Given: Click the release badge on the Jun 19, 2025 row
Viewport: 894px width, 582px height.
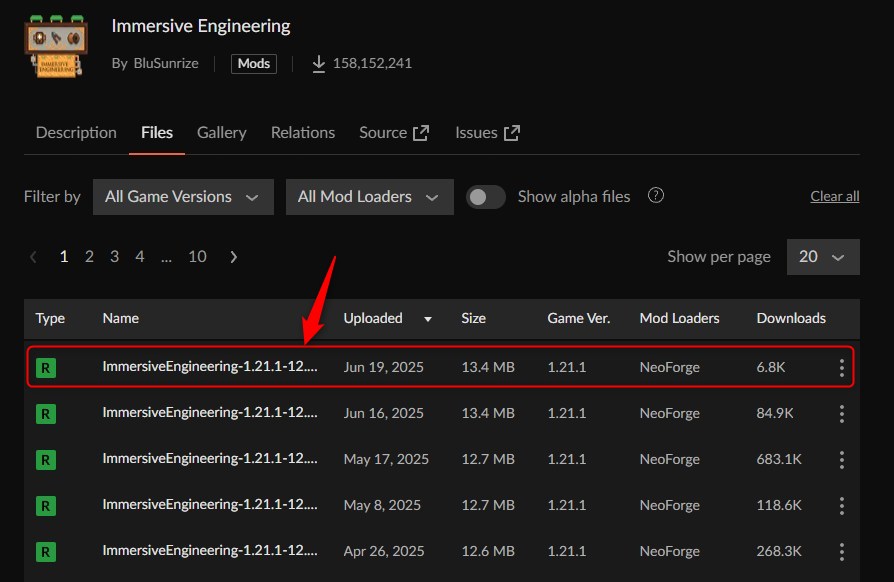Looking at the screenshot, I should (x=46, y=368).
